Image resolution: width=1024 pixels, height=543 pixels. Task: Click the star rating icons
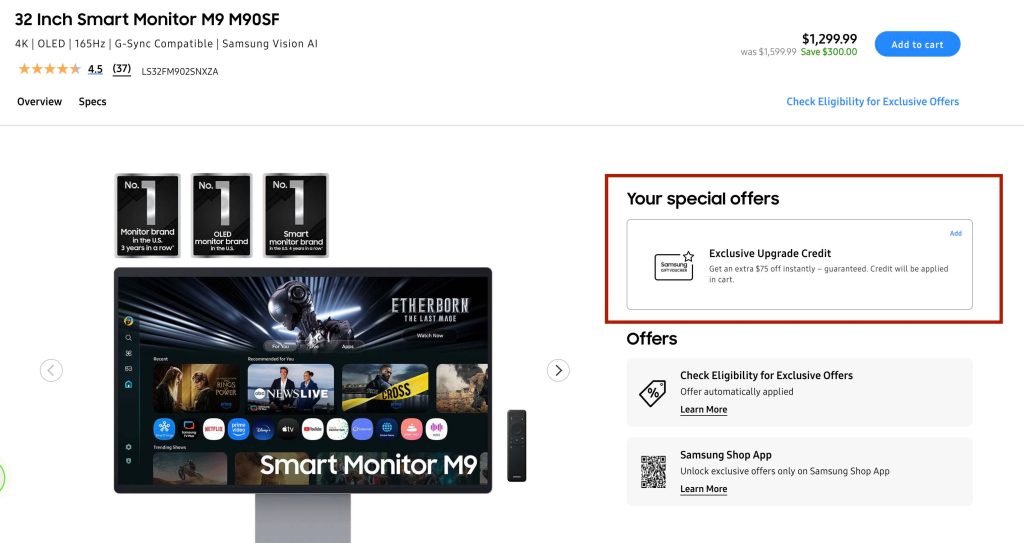[x=50, y=69]
